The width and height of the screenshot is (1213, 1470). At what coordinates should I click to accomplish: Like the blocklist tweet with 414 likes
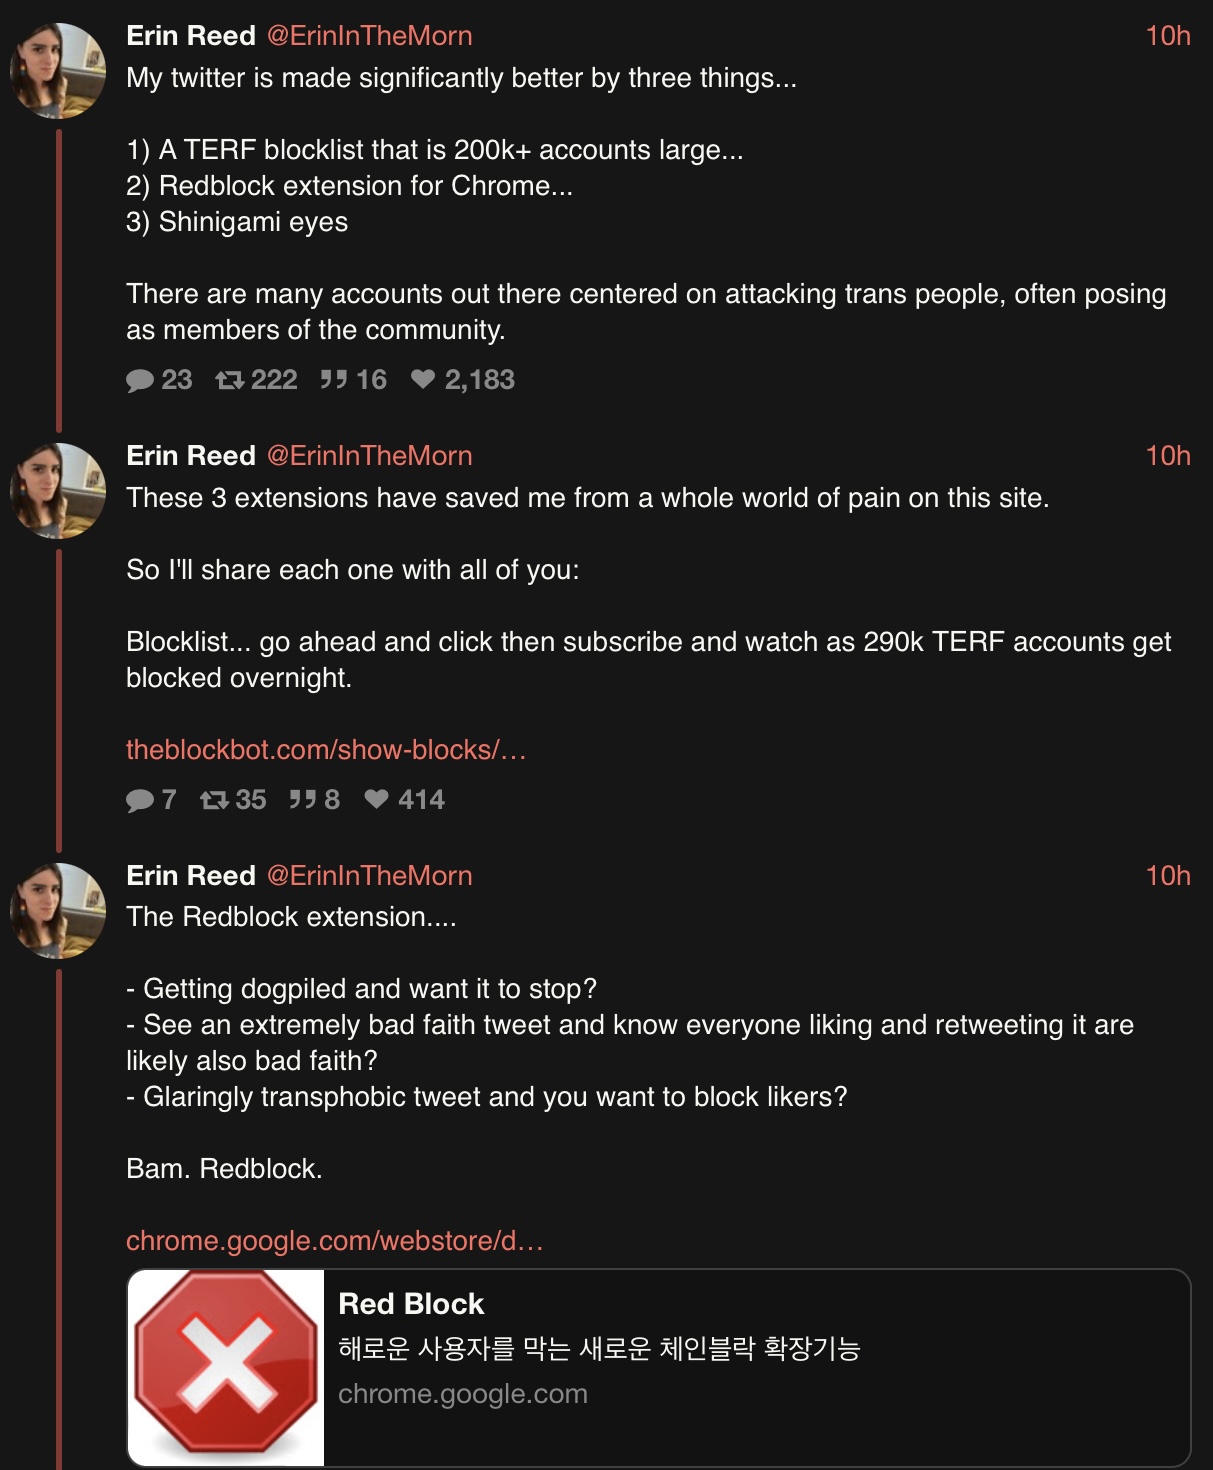coord(376,800)
